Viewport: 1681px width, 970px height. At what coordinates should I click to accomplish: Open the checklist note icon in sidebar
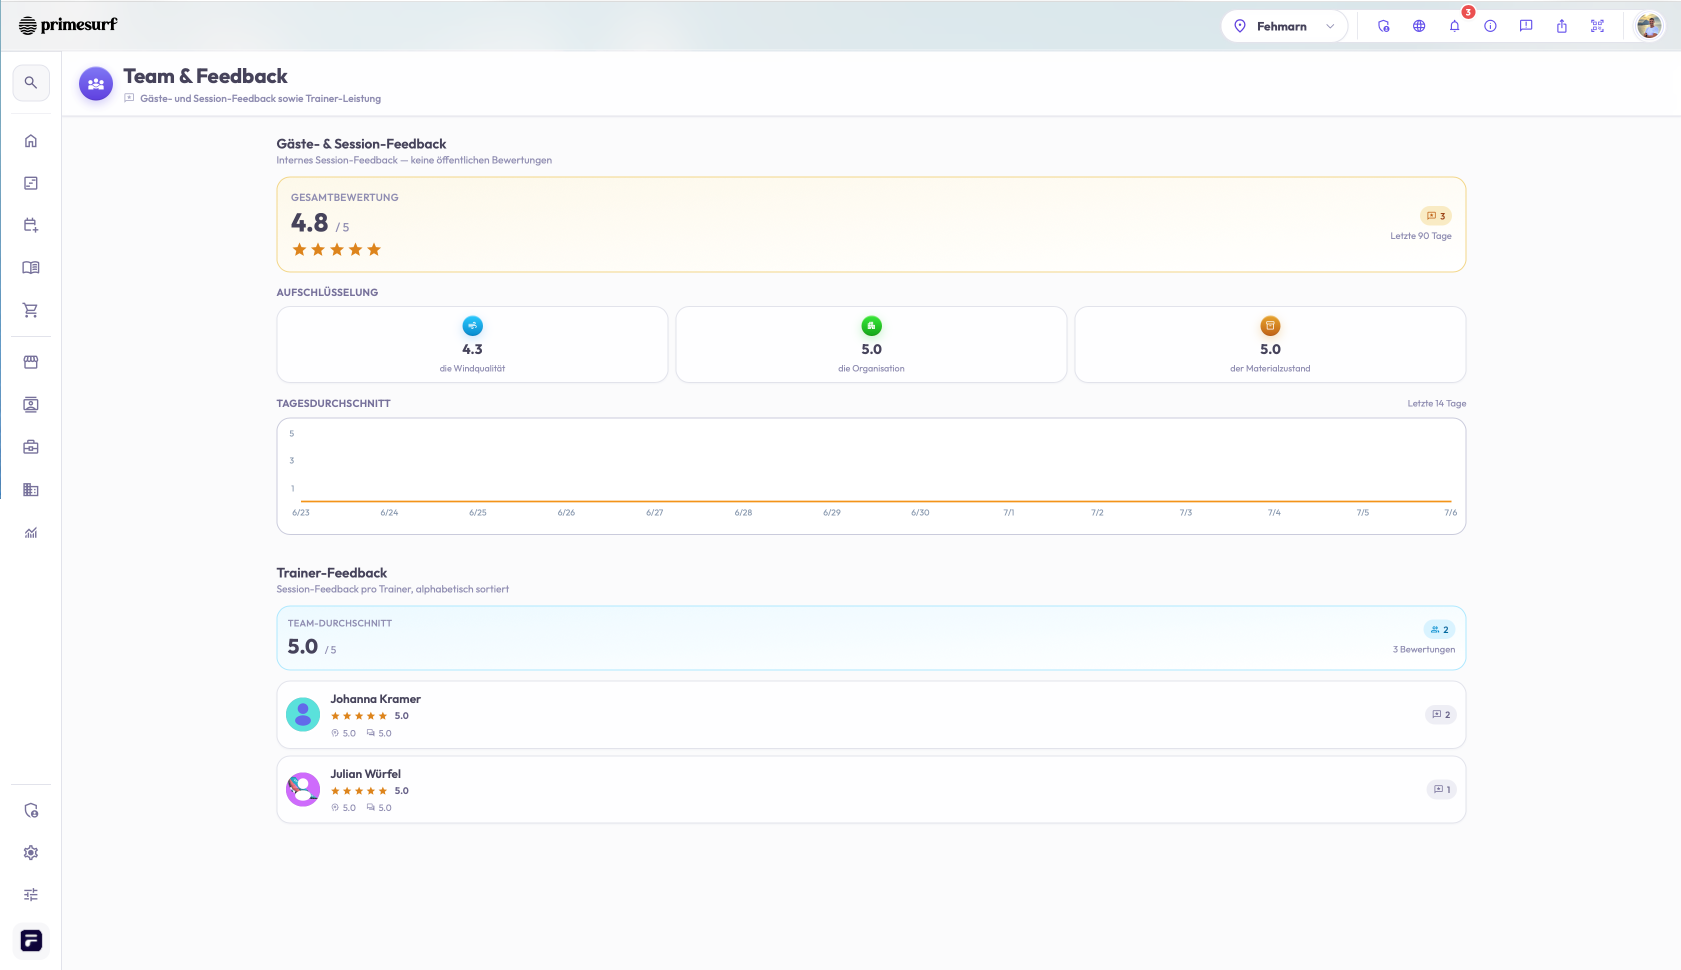[31, 183]
